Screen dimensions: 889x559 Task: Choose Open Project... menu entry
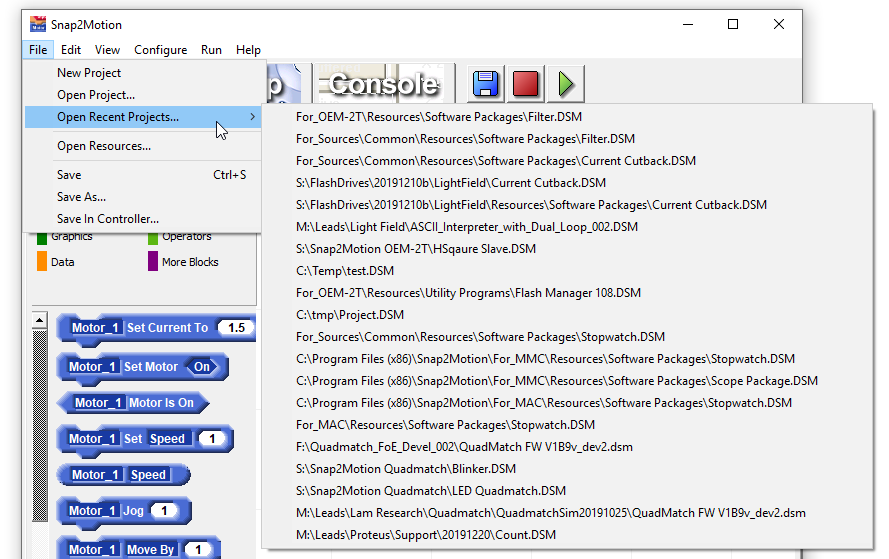click(142, 95)
